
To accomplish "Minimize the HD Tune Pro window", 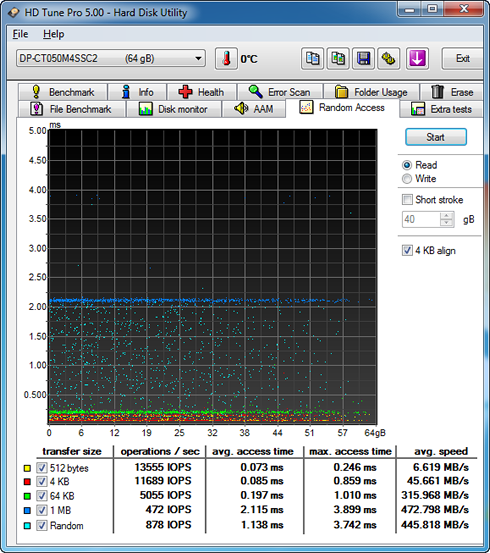I will (410, 9).
